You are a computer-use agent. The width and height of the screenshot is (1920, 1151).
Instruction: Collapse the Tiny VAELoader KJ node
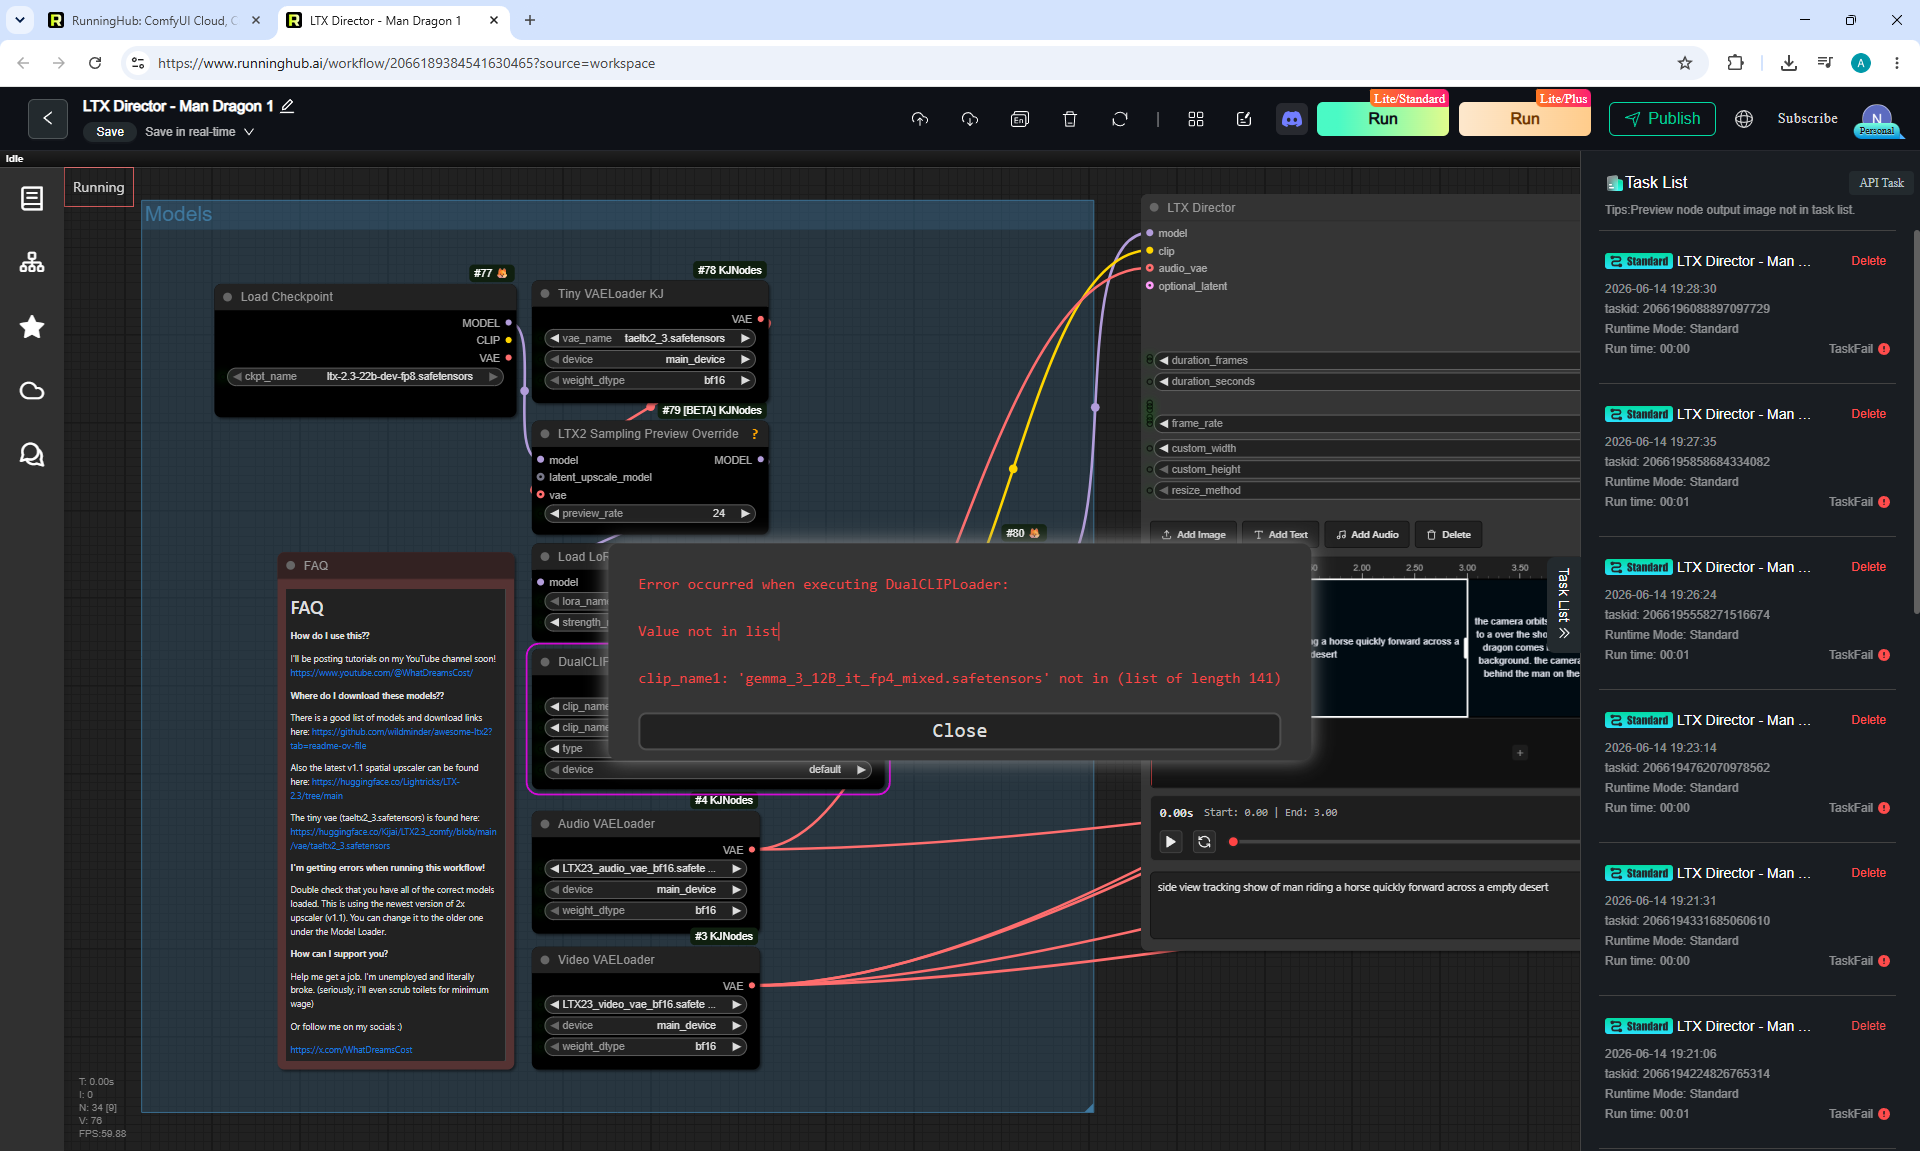pyautogui.click(x=545, y=294)
